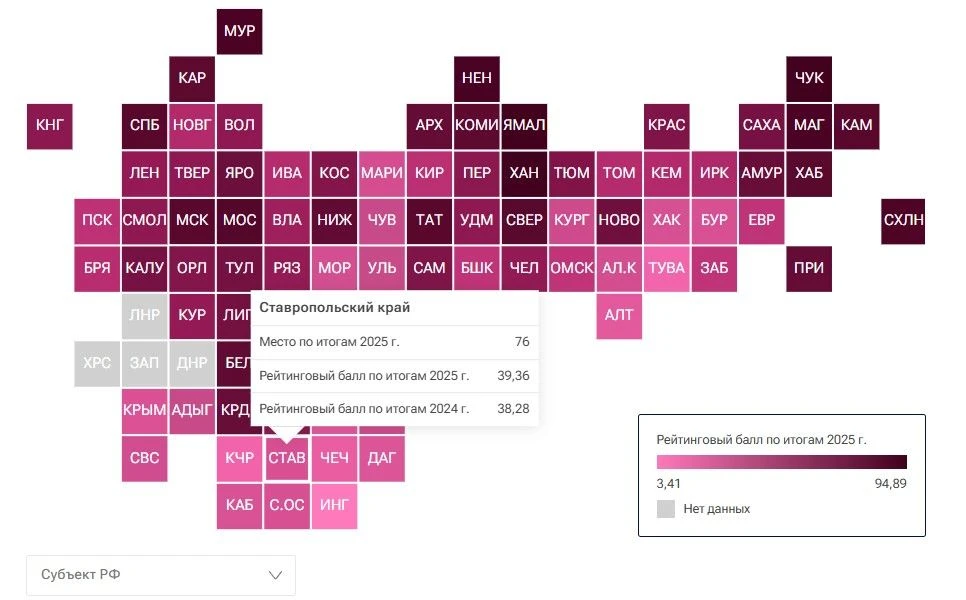Screen dimensions: 966x600
Task: Click the СТАВ region tile
Action: (287, 458)
